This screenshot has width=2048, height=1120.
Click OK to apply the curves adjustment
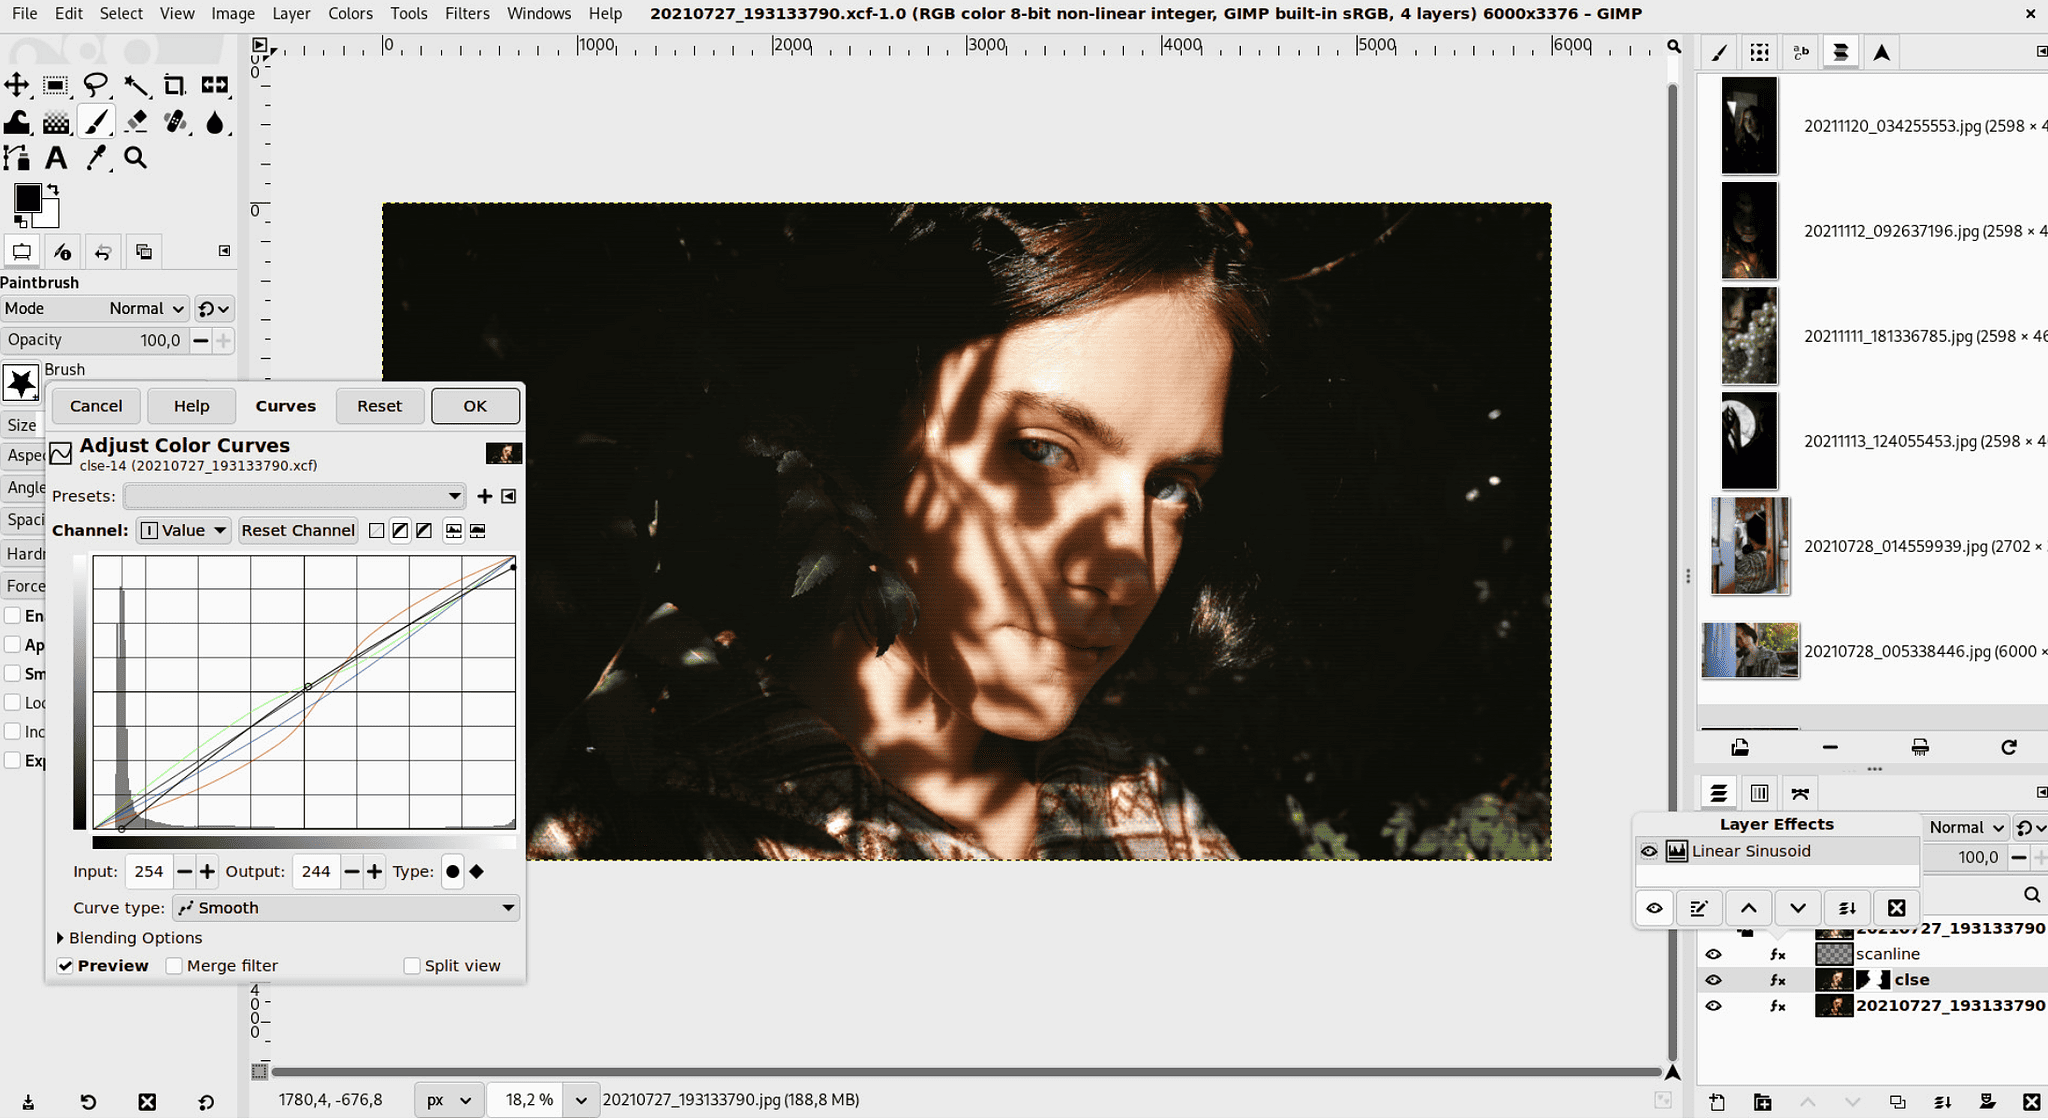tap(475, 405)
